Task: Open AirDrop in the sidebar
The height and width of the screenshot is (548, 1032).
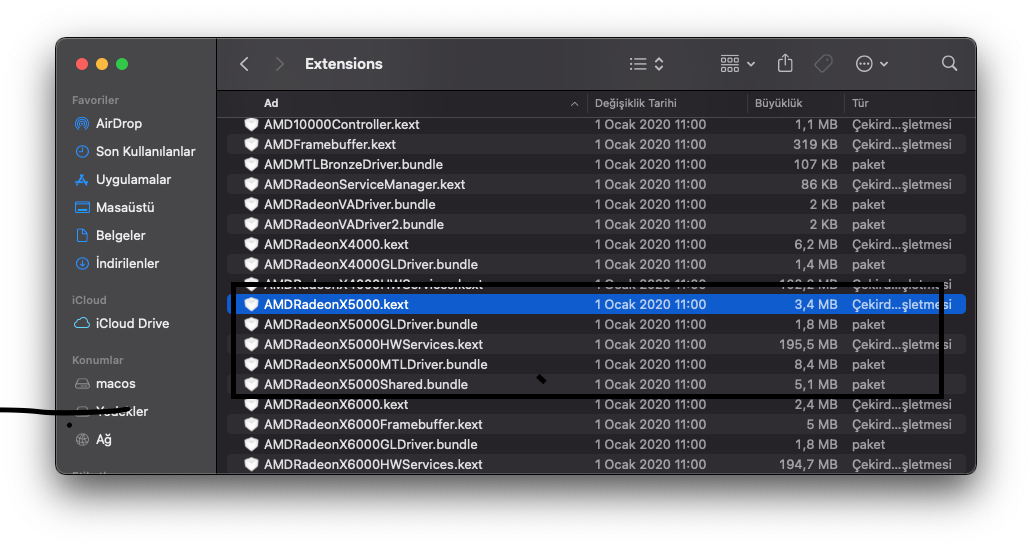Action: [x=118, y=124]
